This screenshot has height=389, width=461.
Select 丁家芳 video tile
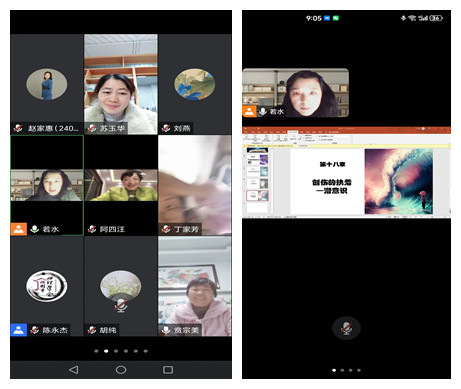coord(195,185)
